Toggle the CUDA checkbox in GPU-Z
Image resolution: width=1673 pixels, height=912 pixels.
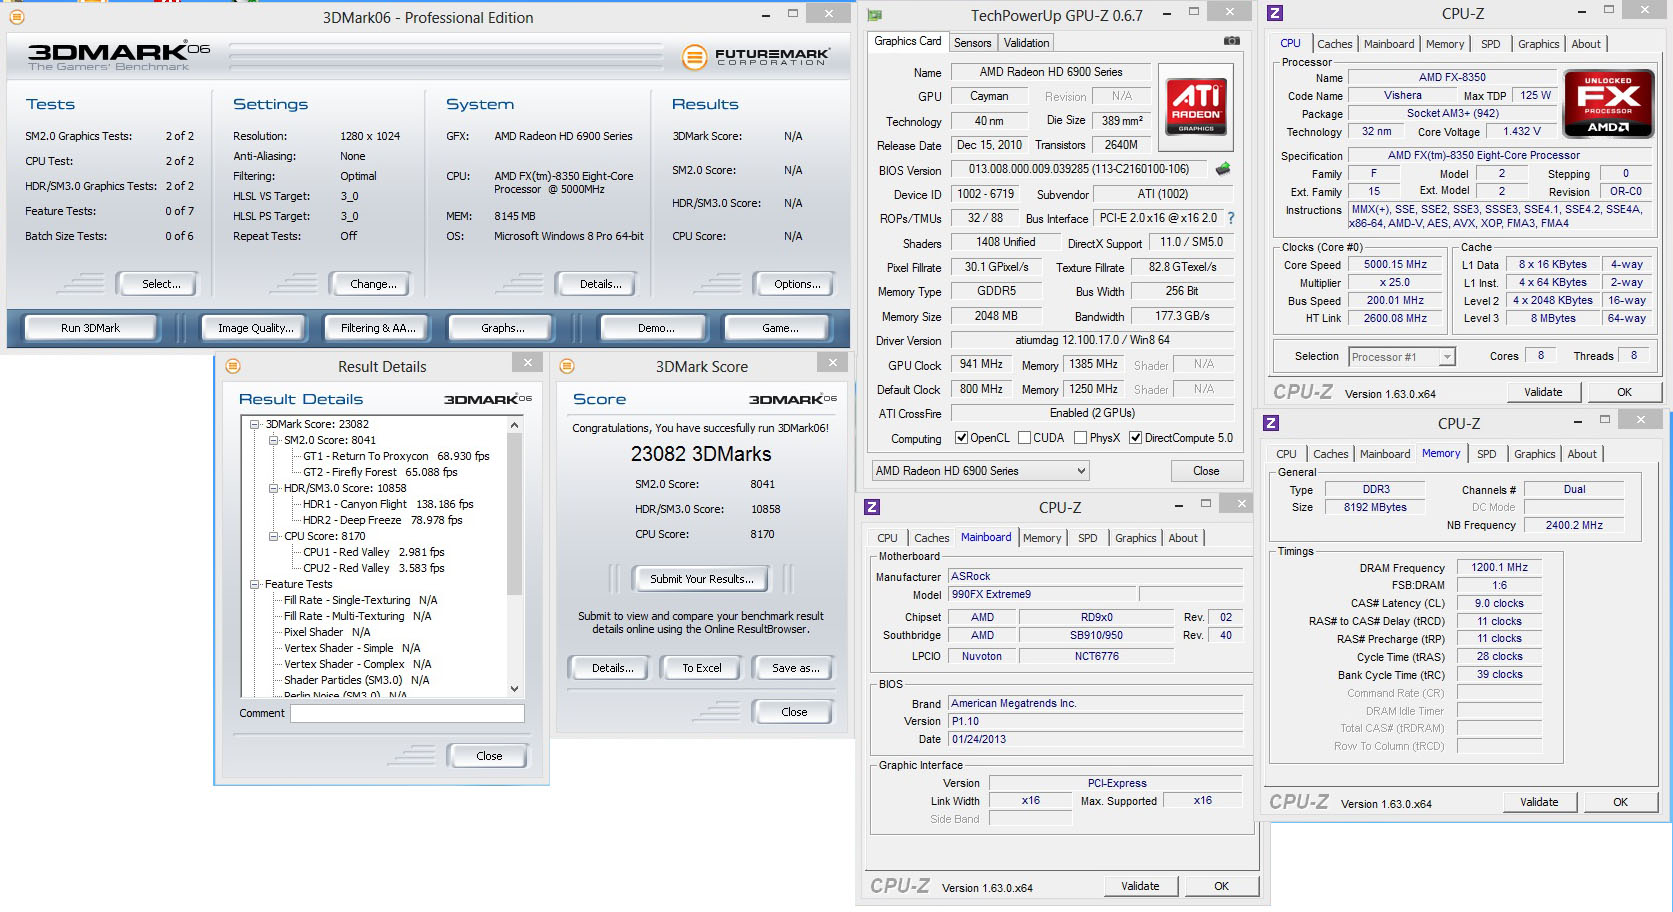[1024, 438]
